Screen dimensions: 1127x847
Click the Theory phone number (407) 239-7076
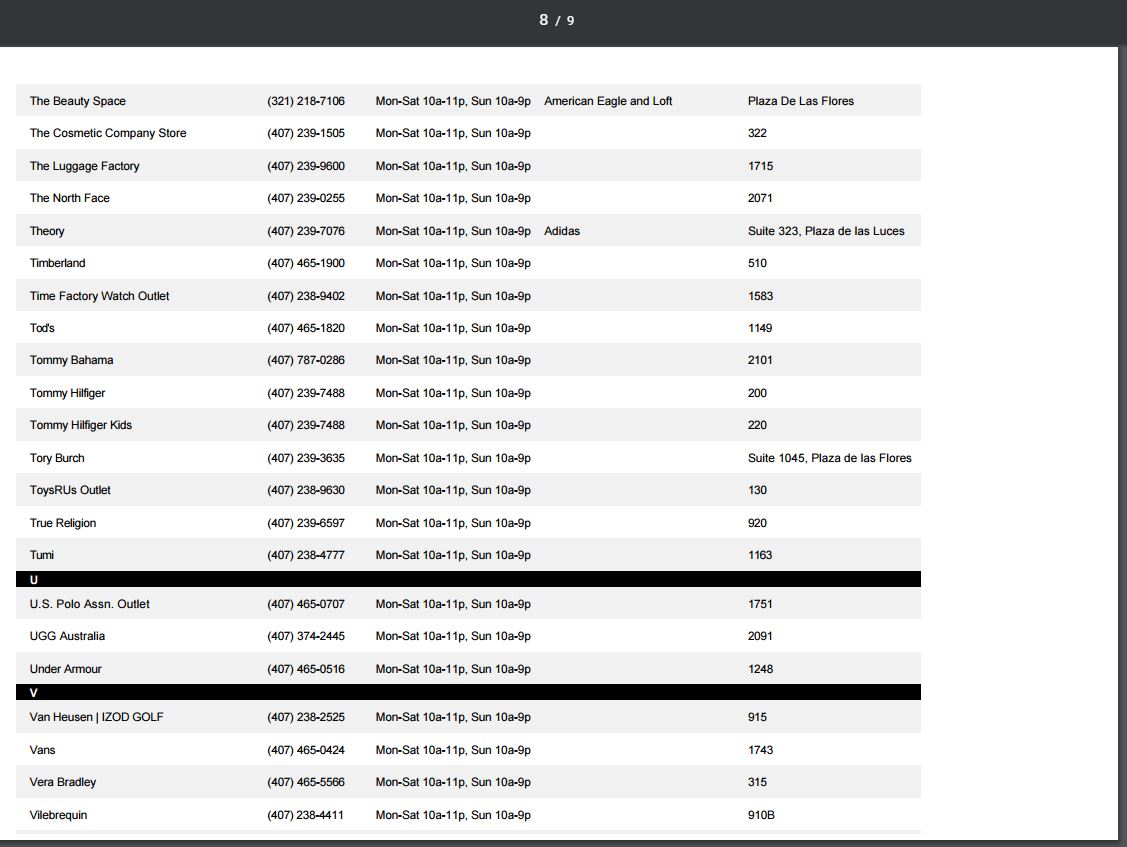306,231
